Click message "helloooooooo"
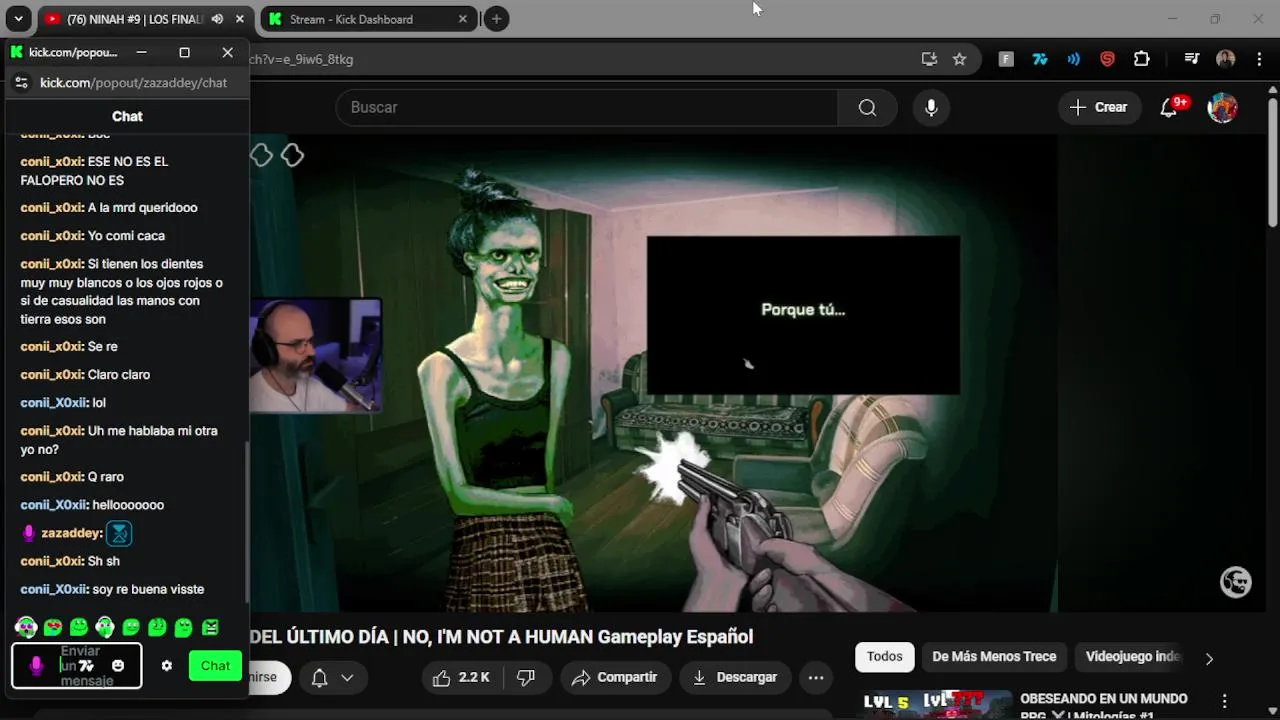The width and height of the screenshot is (1280, 720). [128, 505]
